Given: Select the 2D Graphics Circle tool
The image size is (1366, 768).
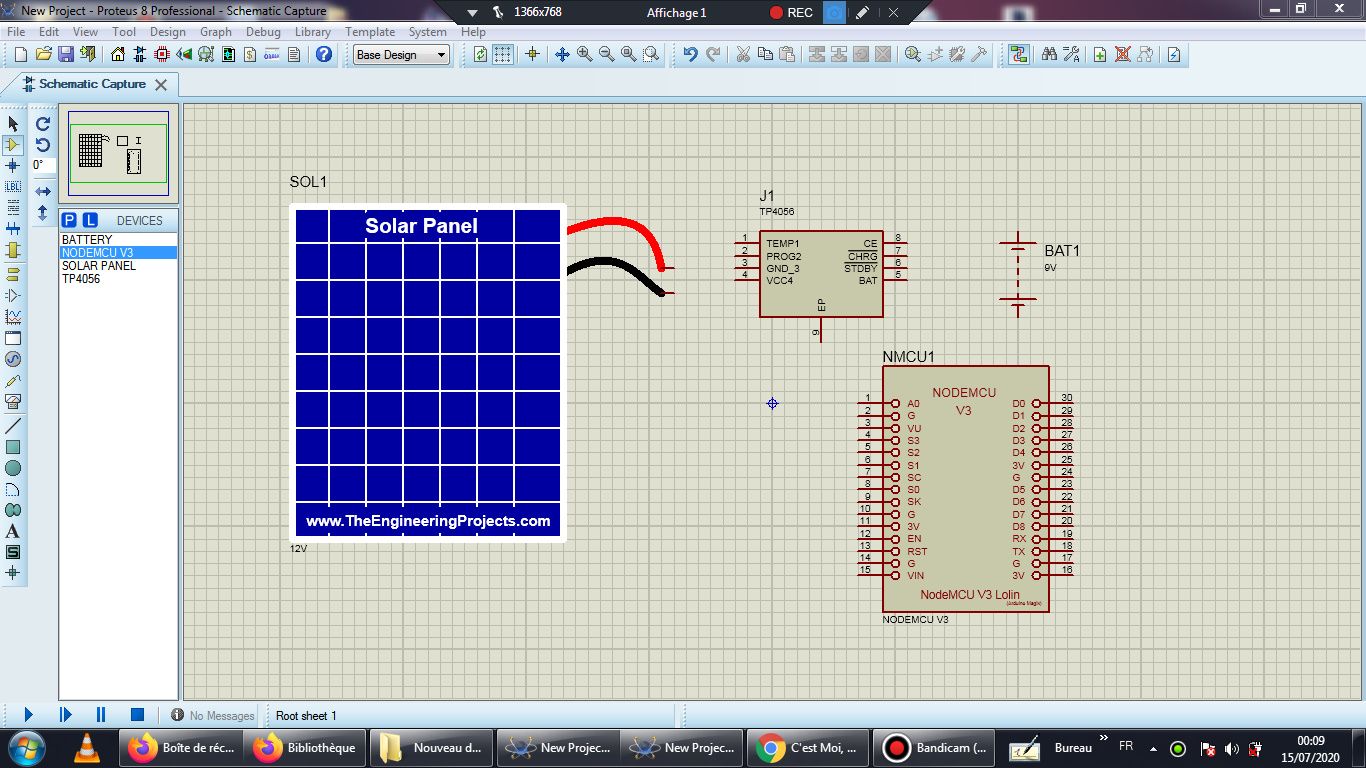Looking at the screenshot, I should (x=13, y=468).
